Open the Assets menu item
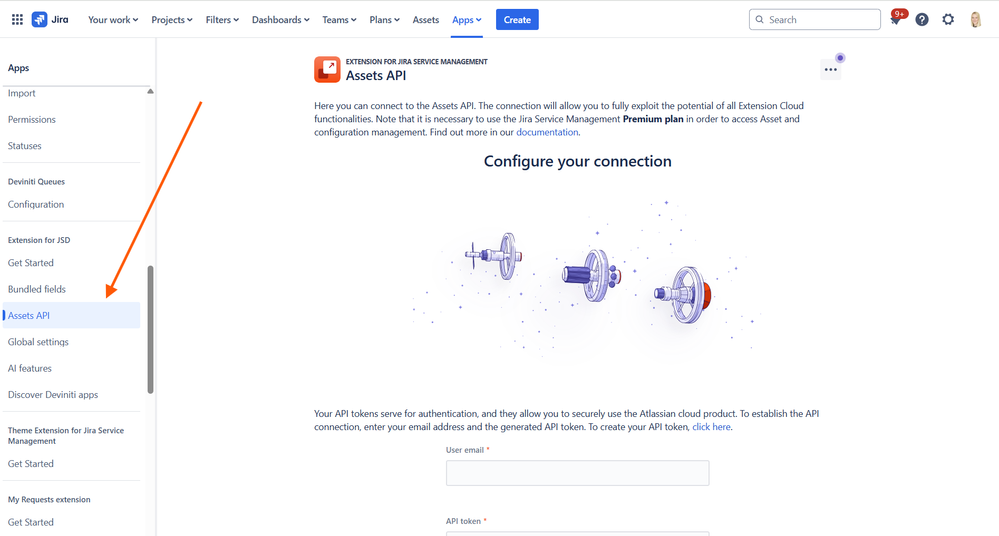Image resolution: width=999 pixels, height=536 pixels. (426, 20)
